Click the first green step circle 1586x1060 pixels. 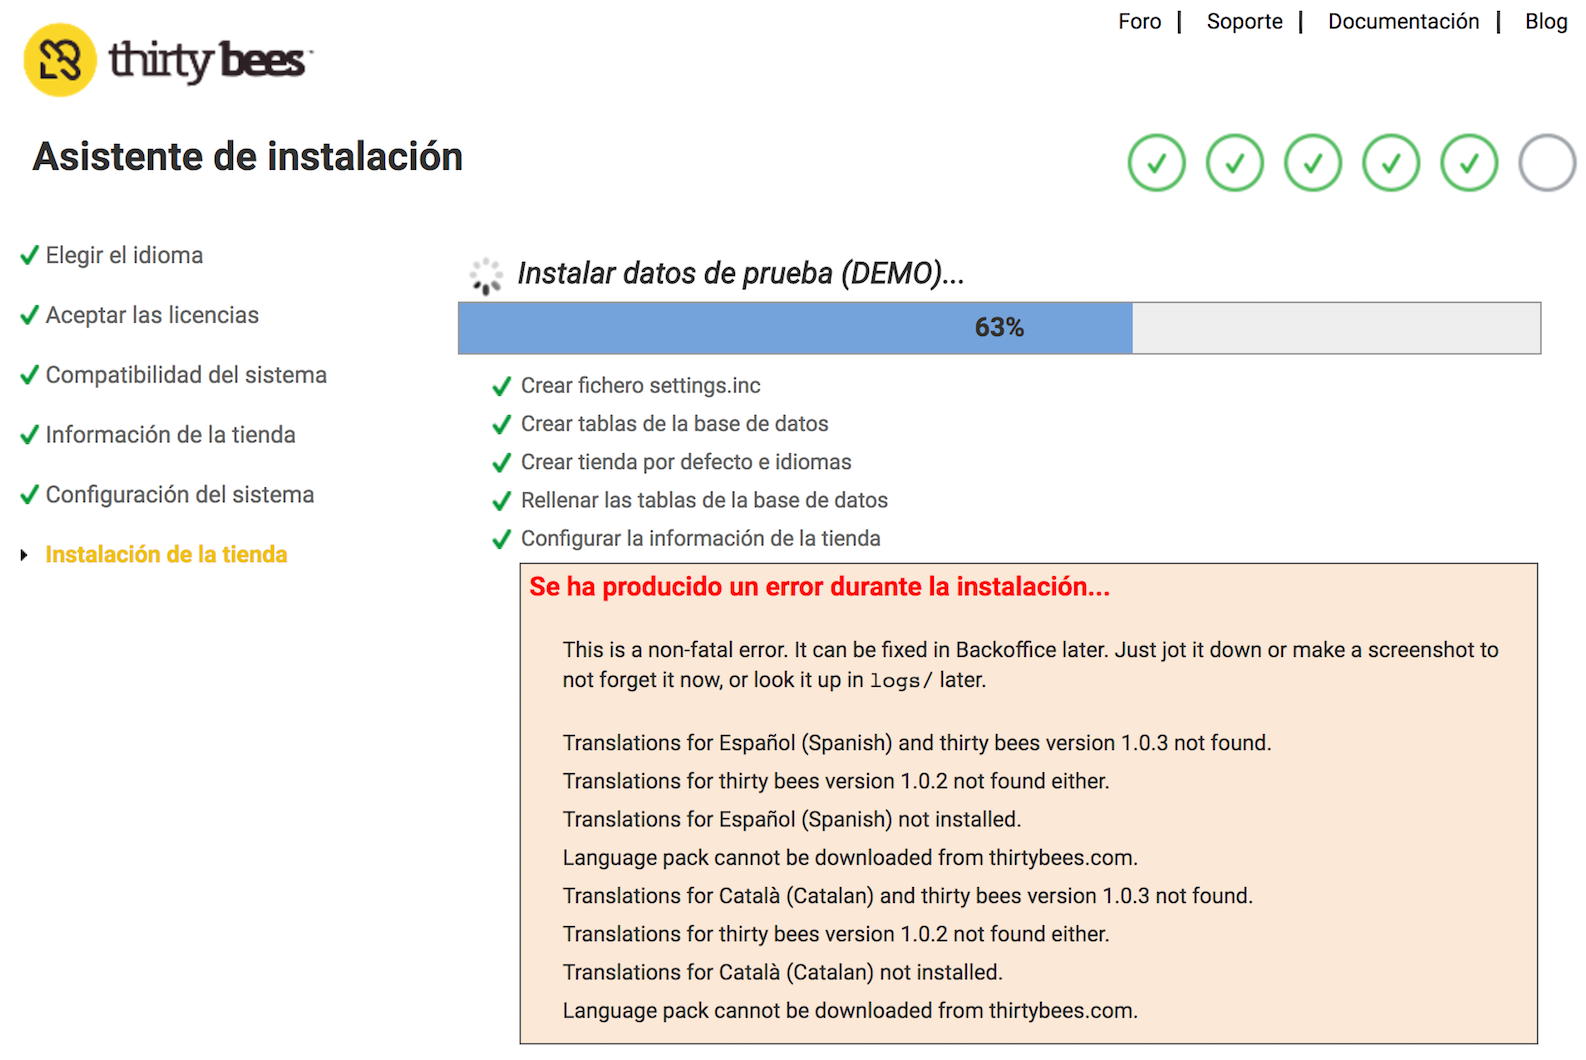[1157, 163]
